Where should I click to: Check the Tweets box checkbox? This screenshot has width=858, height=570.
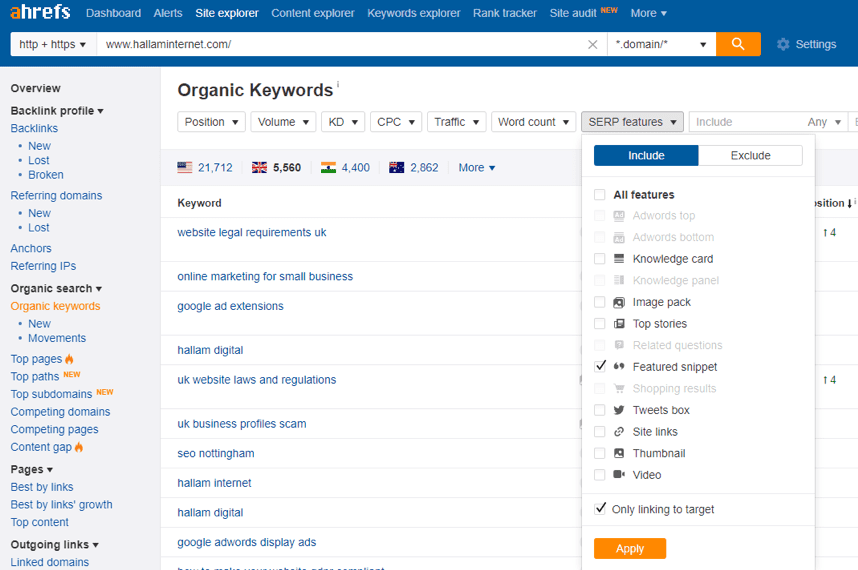click(600, 410)
